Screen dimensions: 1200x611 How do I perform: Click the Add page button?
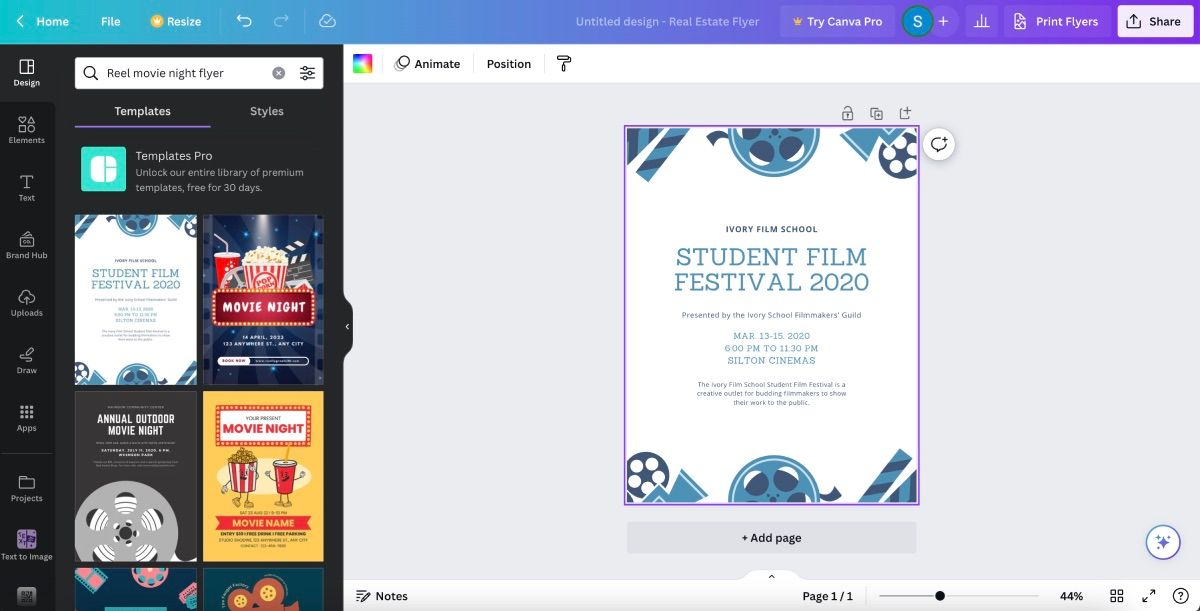click(771, 537)
